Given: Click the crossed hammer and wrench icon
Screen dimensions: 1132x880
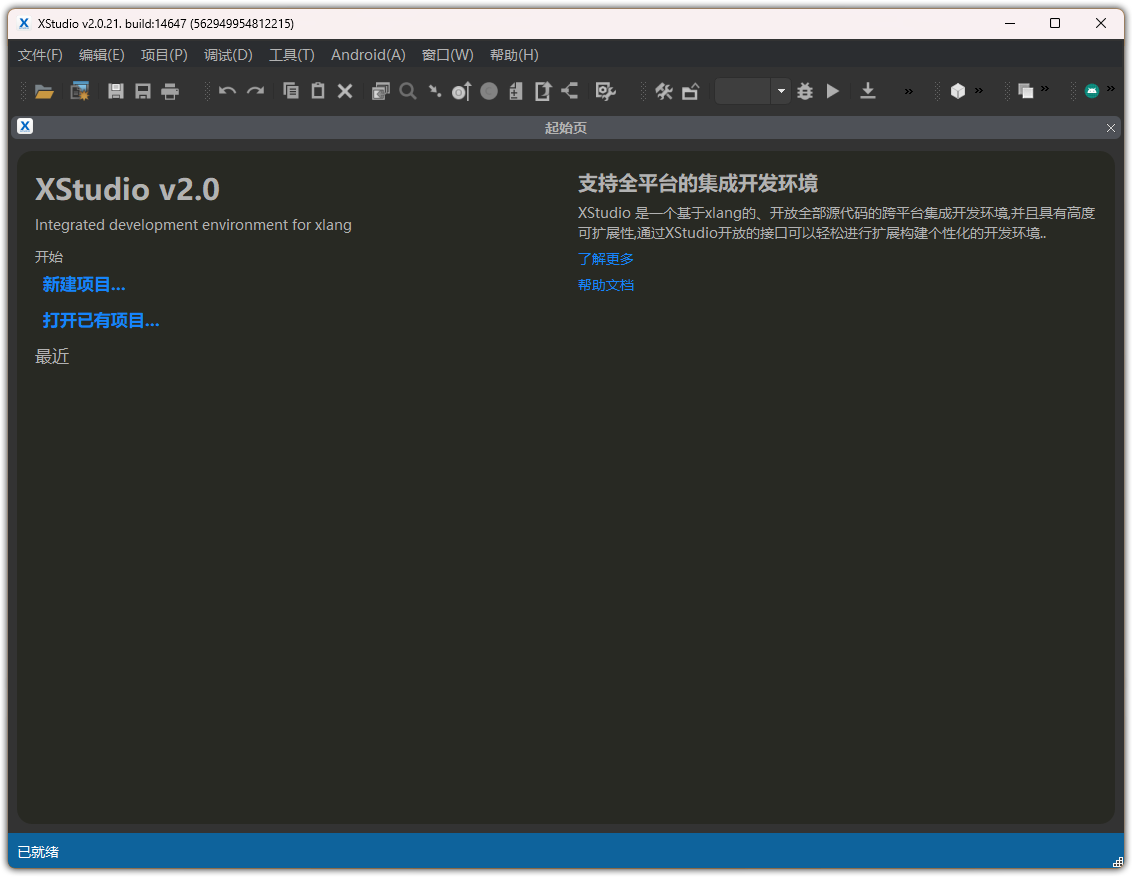Looking at the screenshot, I should click(x=663, y=91).
